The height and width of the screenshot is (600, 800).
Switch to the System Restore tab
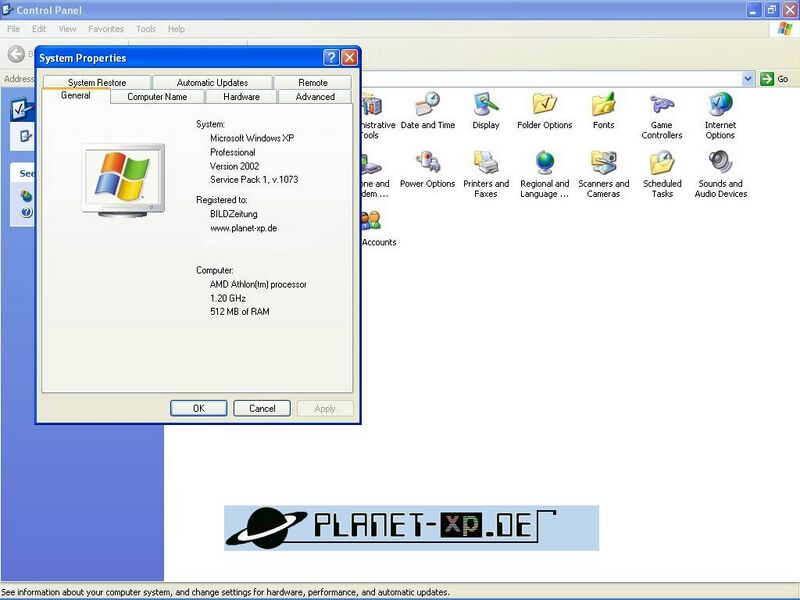click(97, 82)
